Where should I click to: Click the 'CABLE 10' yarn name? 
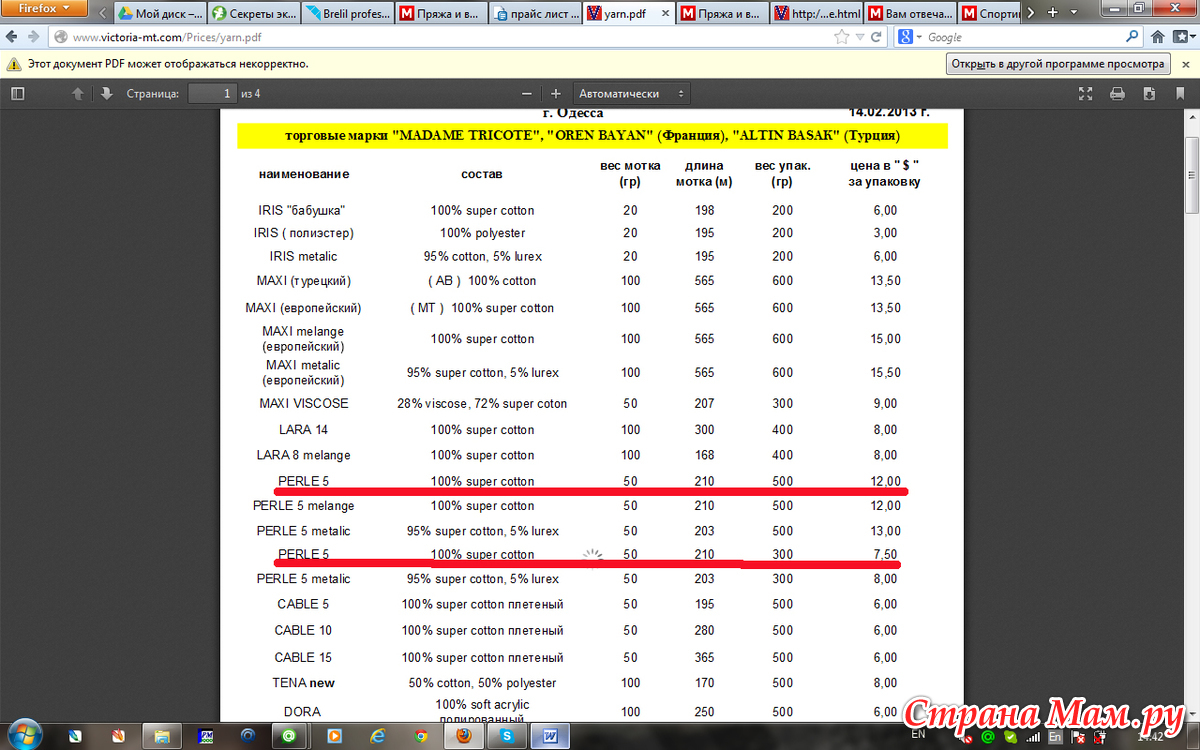coord(303,630)
